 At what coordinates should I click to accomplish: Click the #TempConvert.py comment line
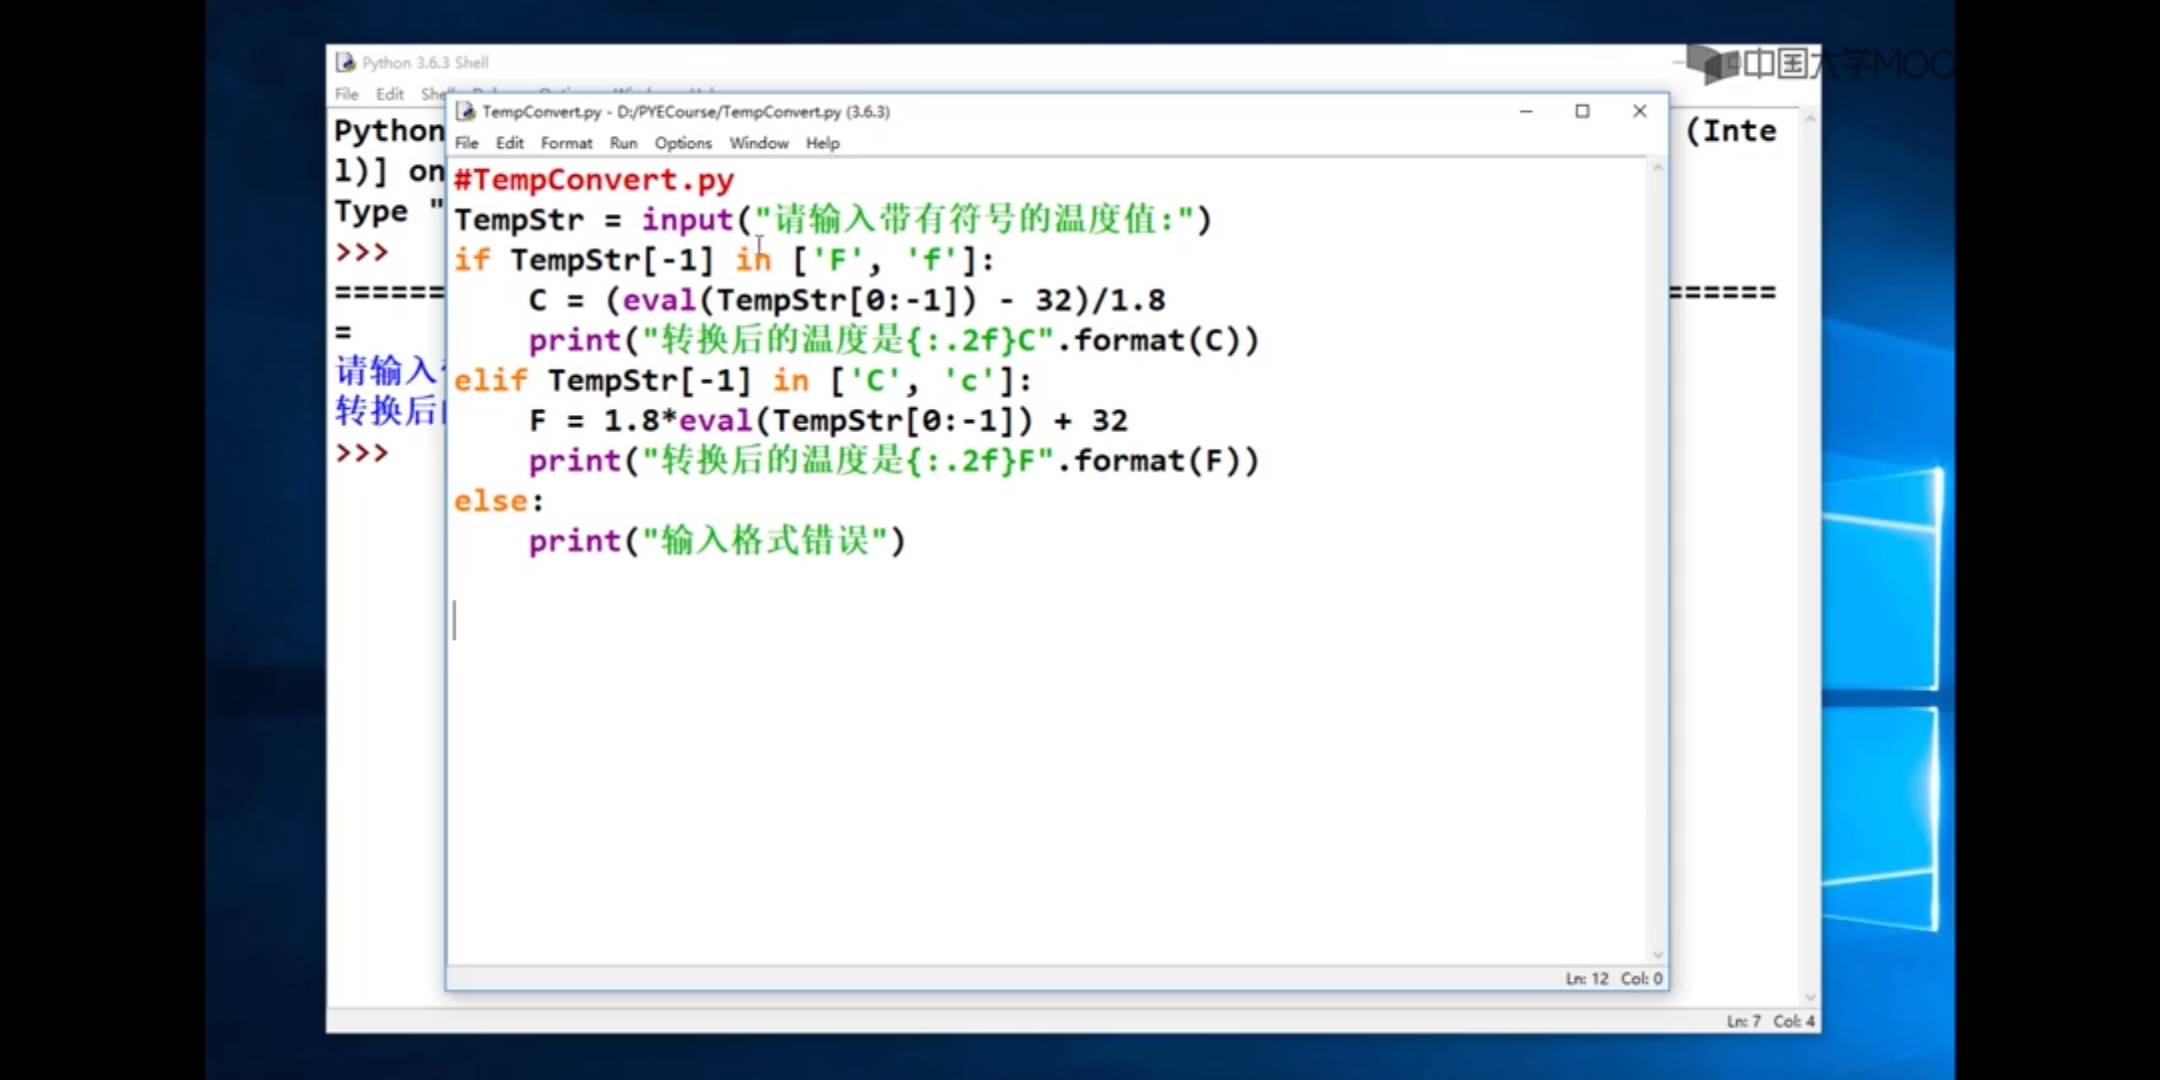click(594, 180)
